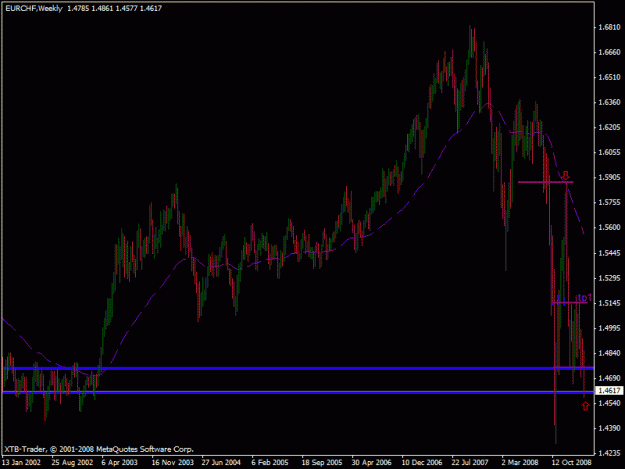Click the 1.6360 price axis label
The height and width of the screenshot is (469, 625).
(609, 102)
